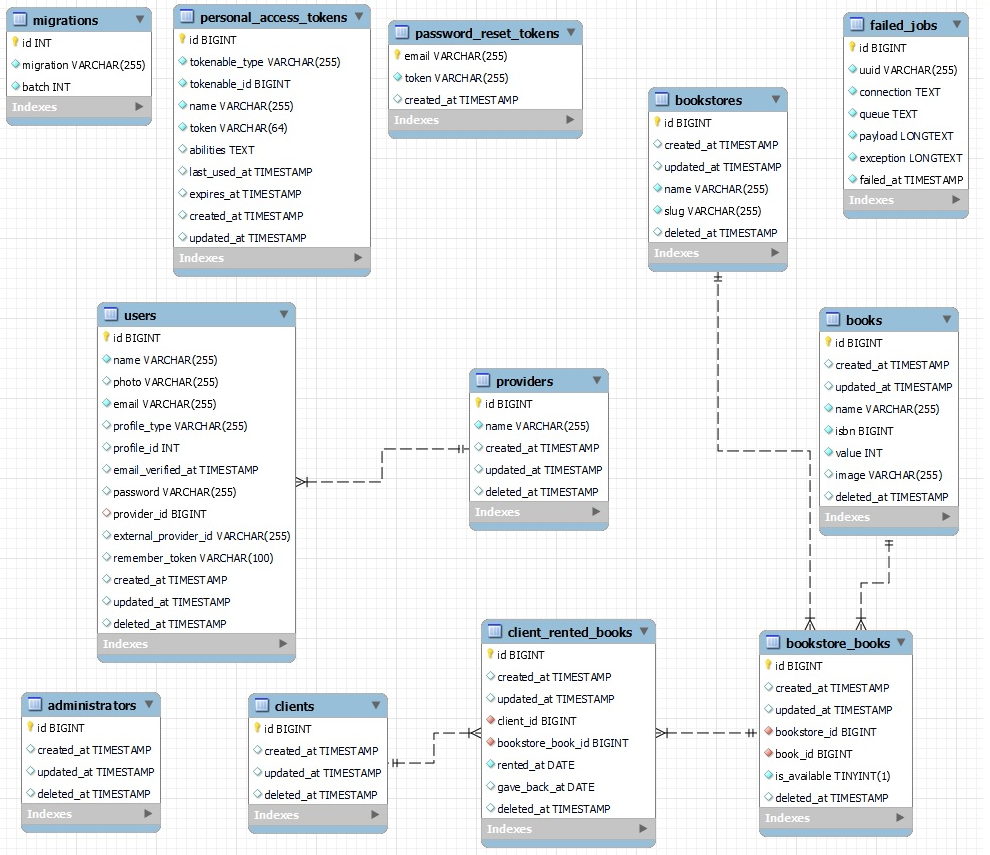Screen dimensions: 990x855
Task: Click the primary key icon of users id
Action: tap(106, 337)
